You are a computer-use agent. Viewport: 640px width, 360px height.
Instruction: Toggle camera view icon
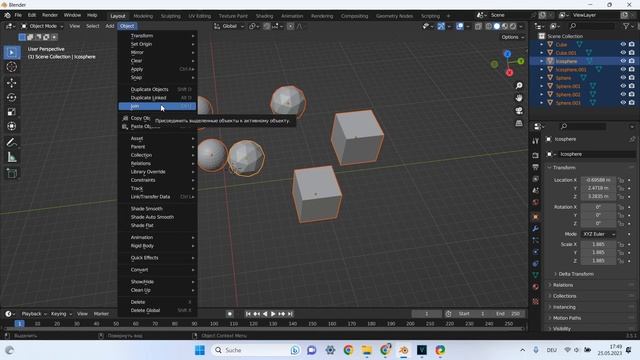click(519, 111)
